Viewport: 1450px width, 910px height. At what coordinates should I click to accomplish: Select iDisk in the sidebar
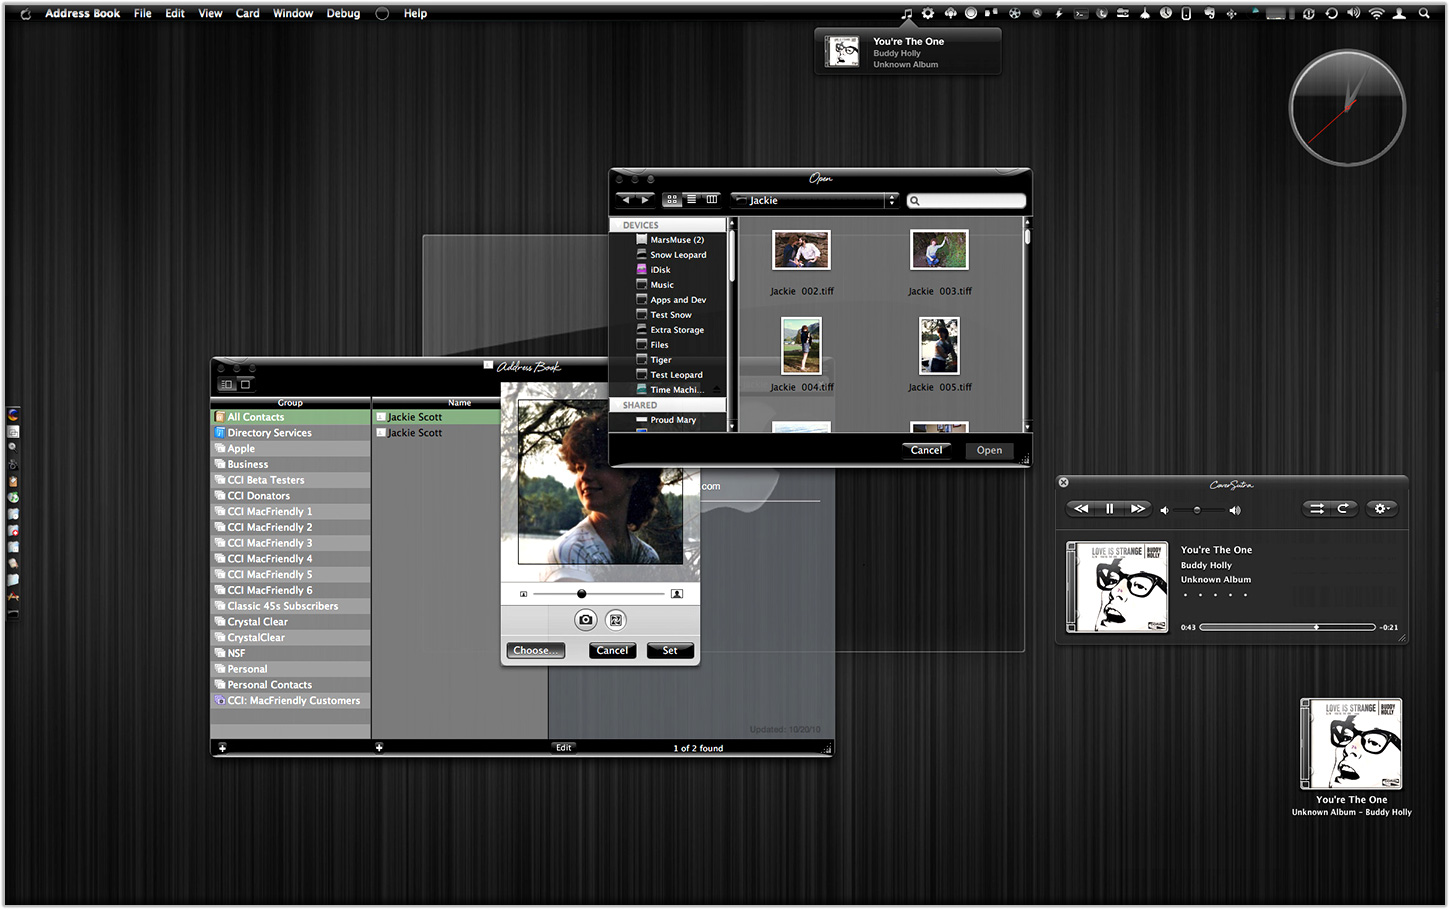(668, 270)
